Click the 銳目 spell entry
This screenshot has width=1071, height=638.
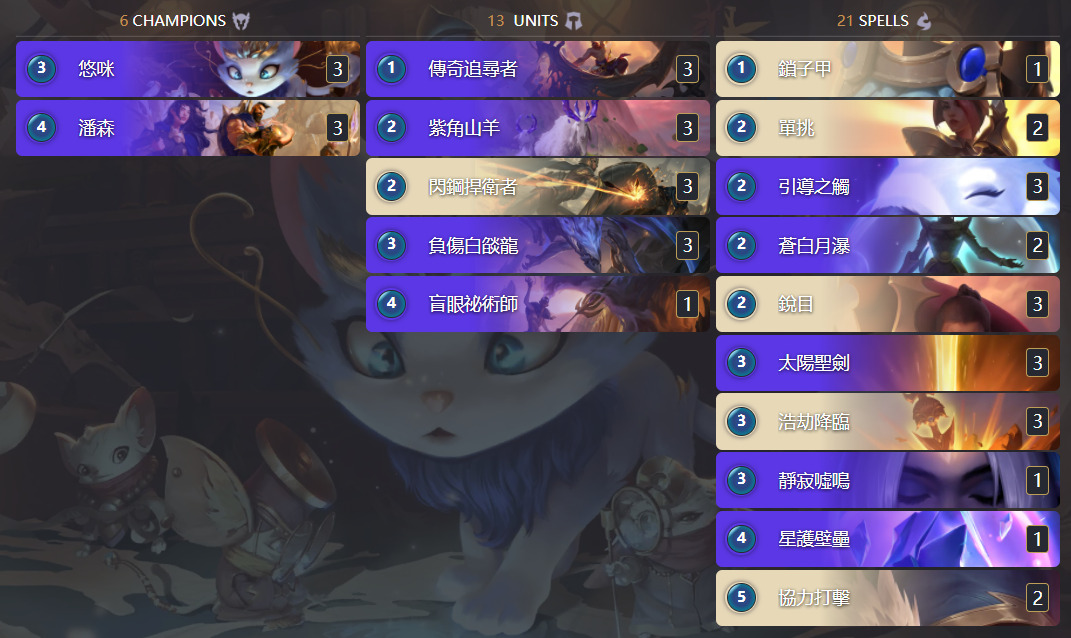point(887,304)
